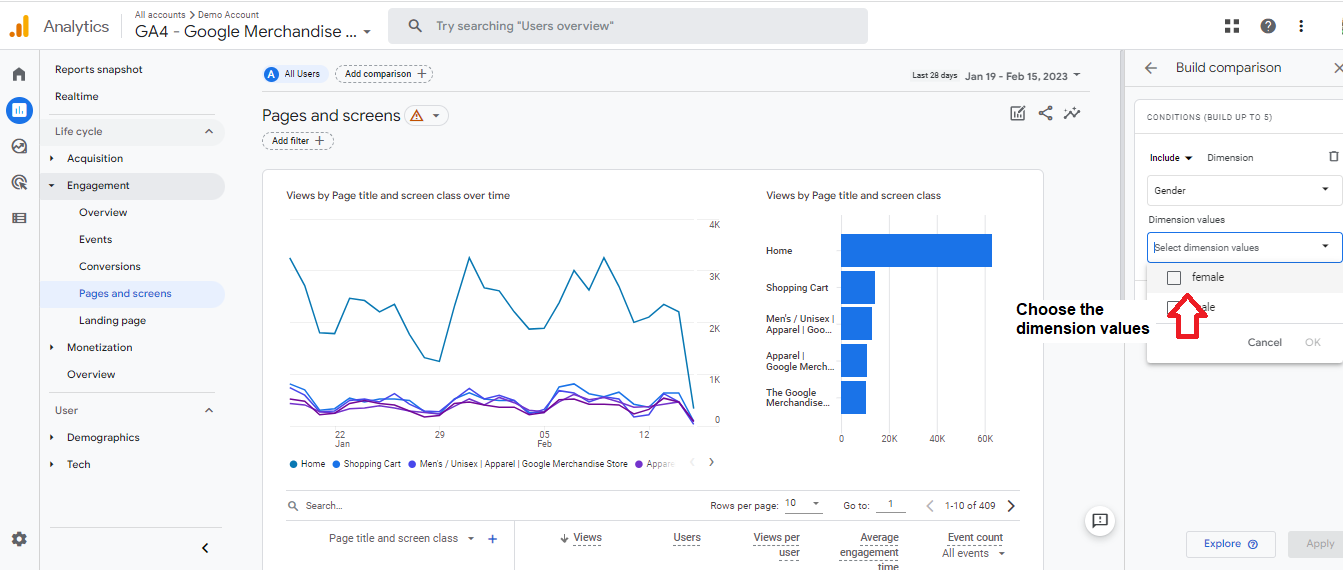Screen dimensions: 1343x570
Task: Go to next page of table rows
Action: click(x=1011, y=506)
